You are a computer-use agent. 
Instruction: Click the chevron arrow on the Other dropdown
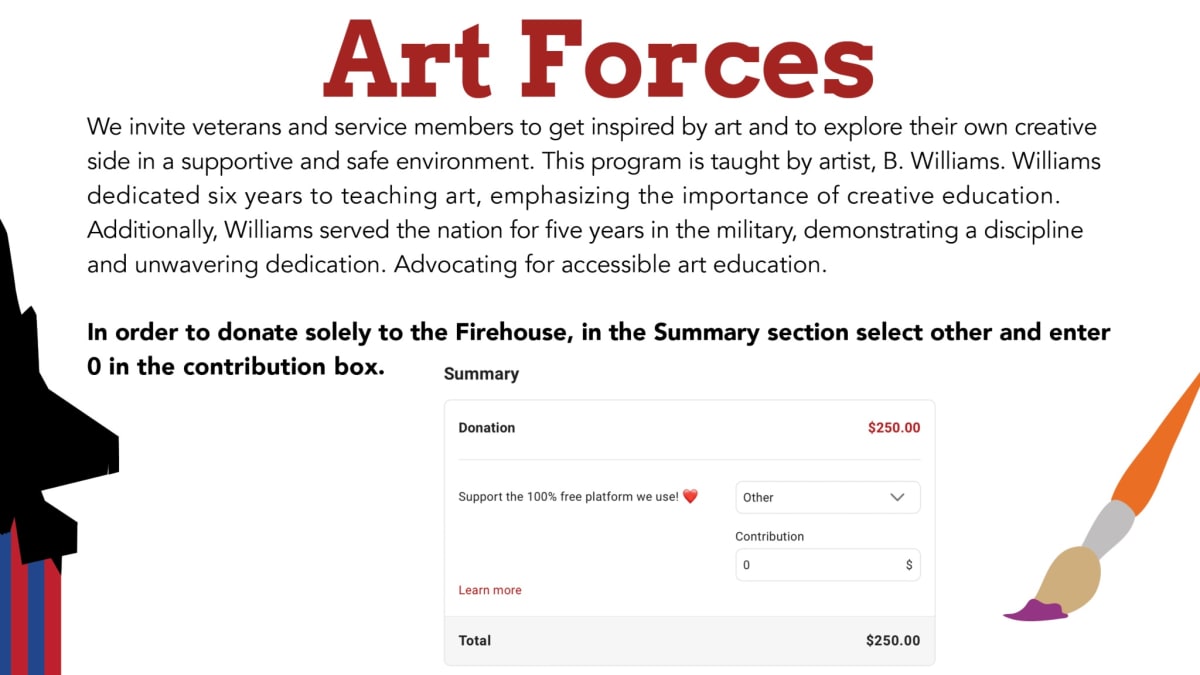(897, 497)
